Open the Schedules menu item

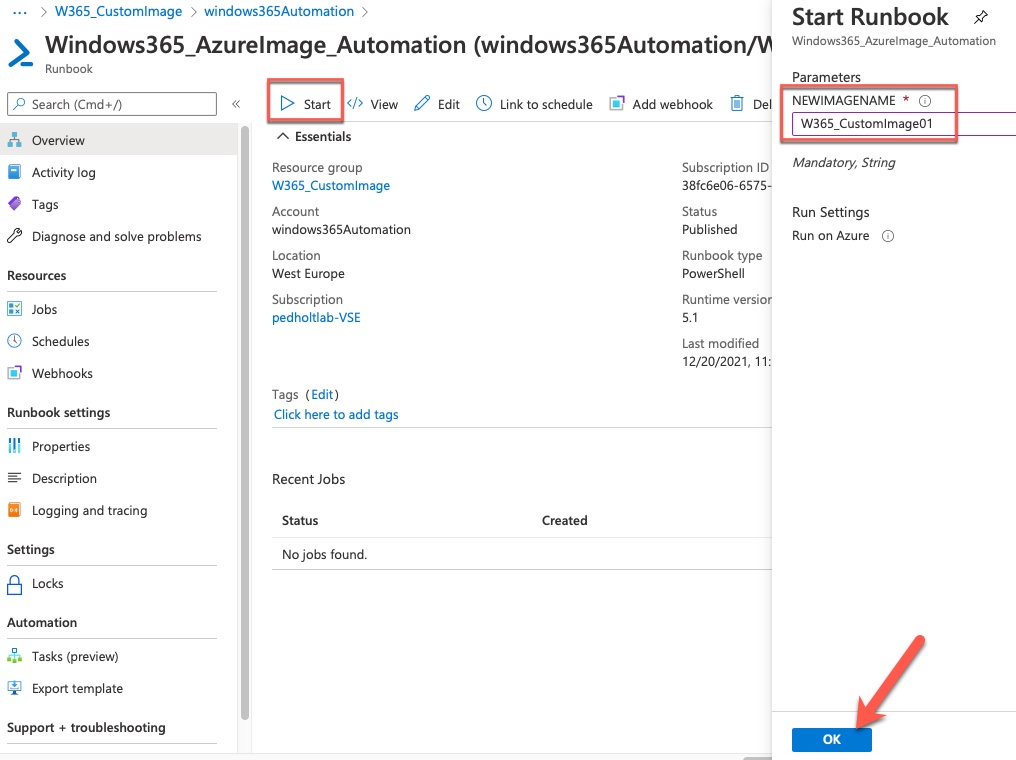click(x=119, y=341)
